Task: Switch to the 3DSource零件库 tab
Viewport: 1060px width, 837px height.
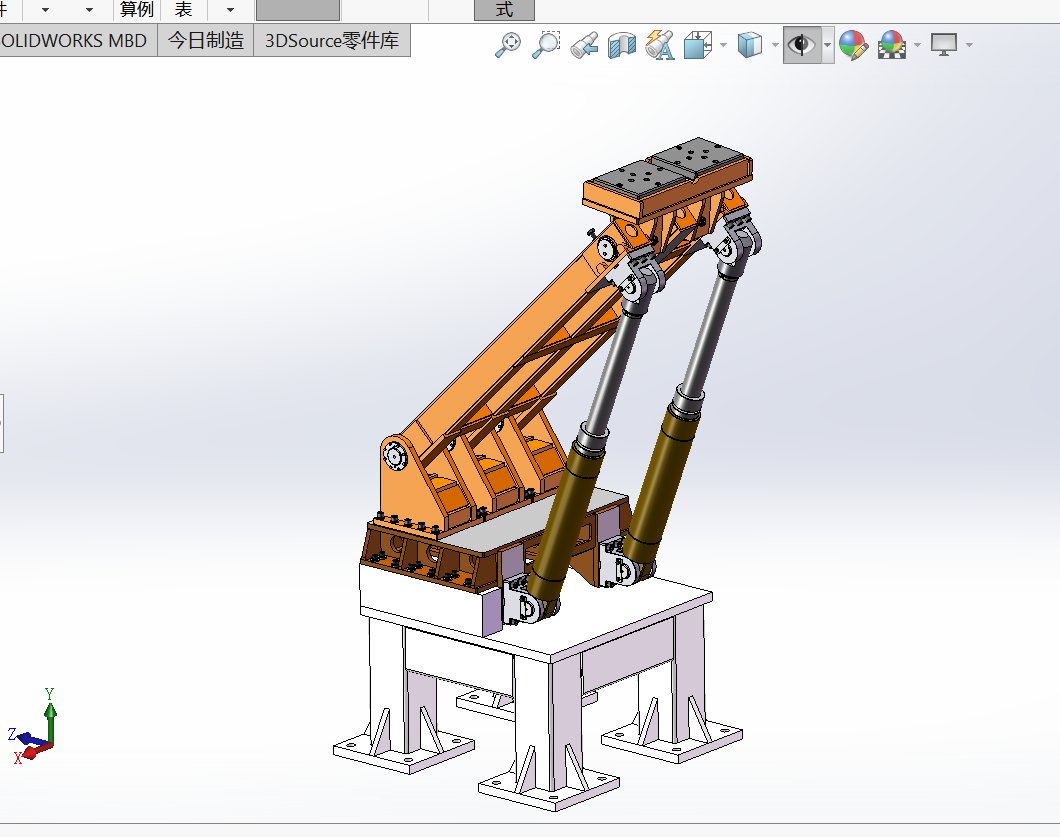Action: pos(332,41)
